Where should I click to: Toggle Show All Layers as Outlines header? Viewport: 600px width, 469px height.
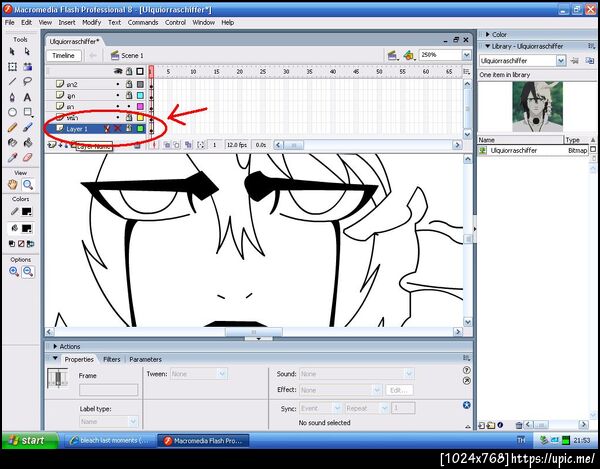click(x=140, y=71)
